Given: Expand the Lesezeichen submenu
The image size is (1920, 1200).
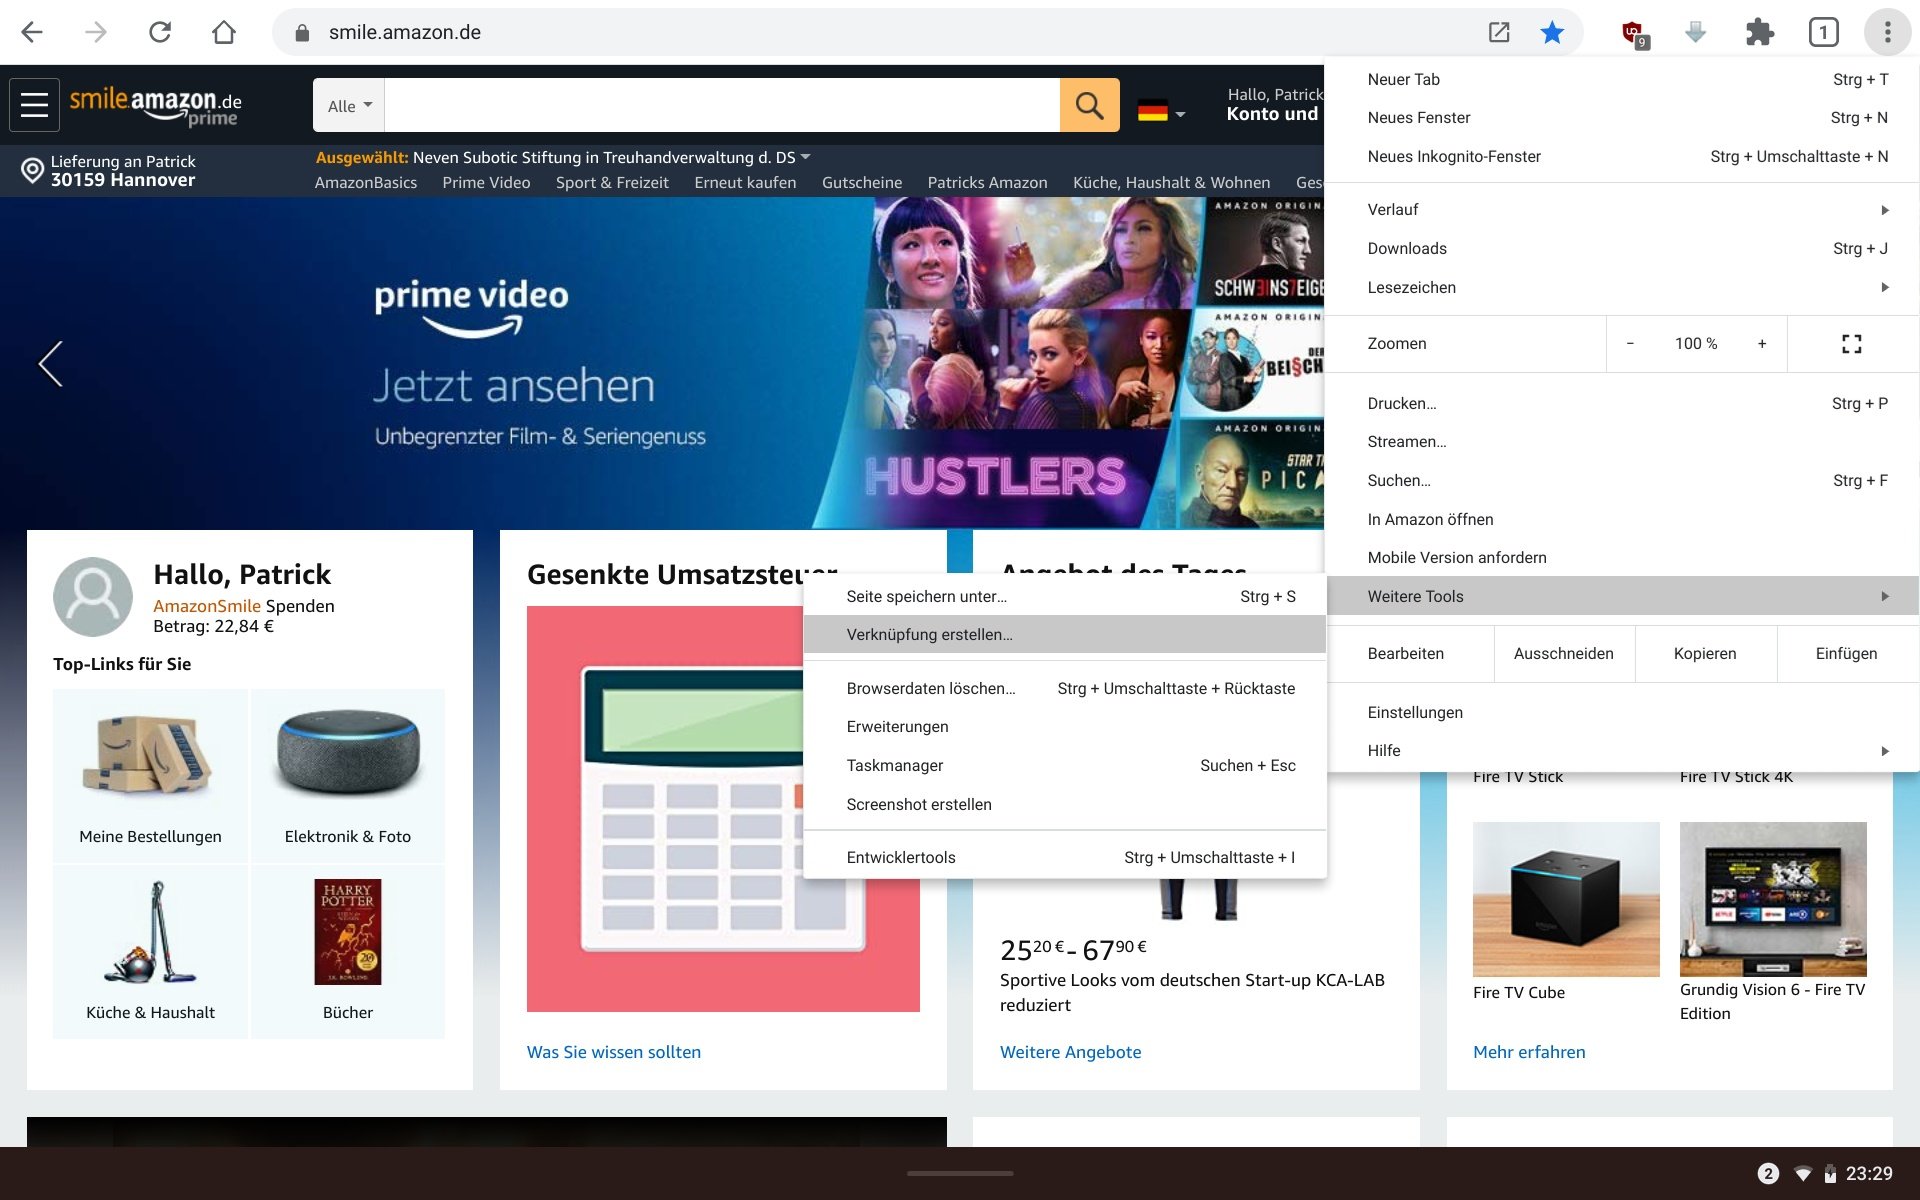Looking at the screenshot, I should [1622, 288].
